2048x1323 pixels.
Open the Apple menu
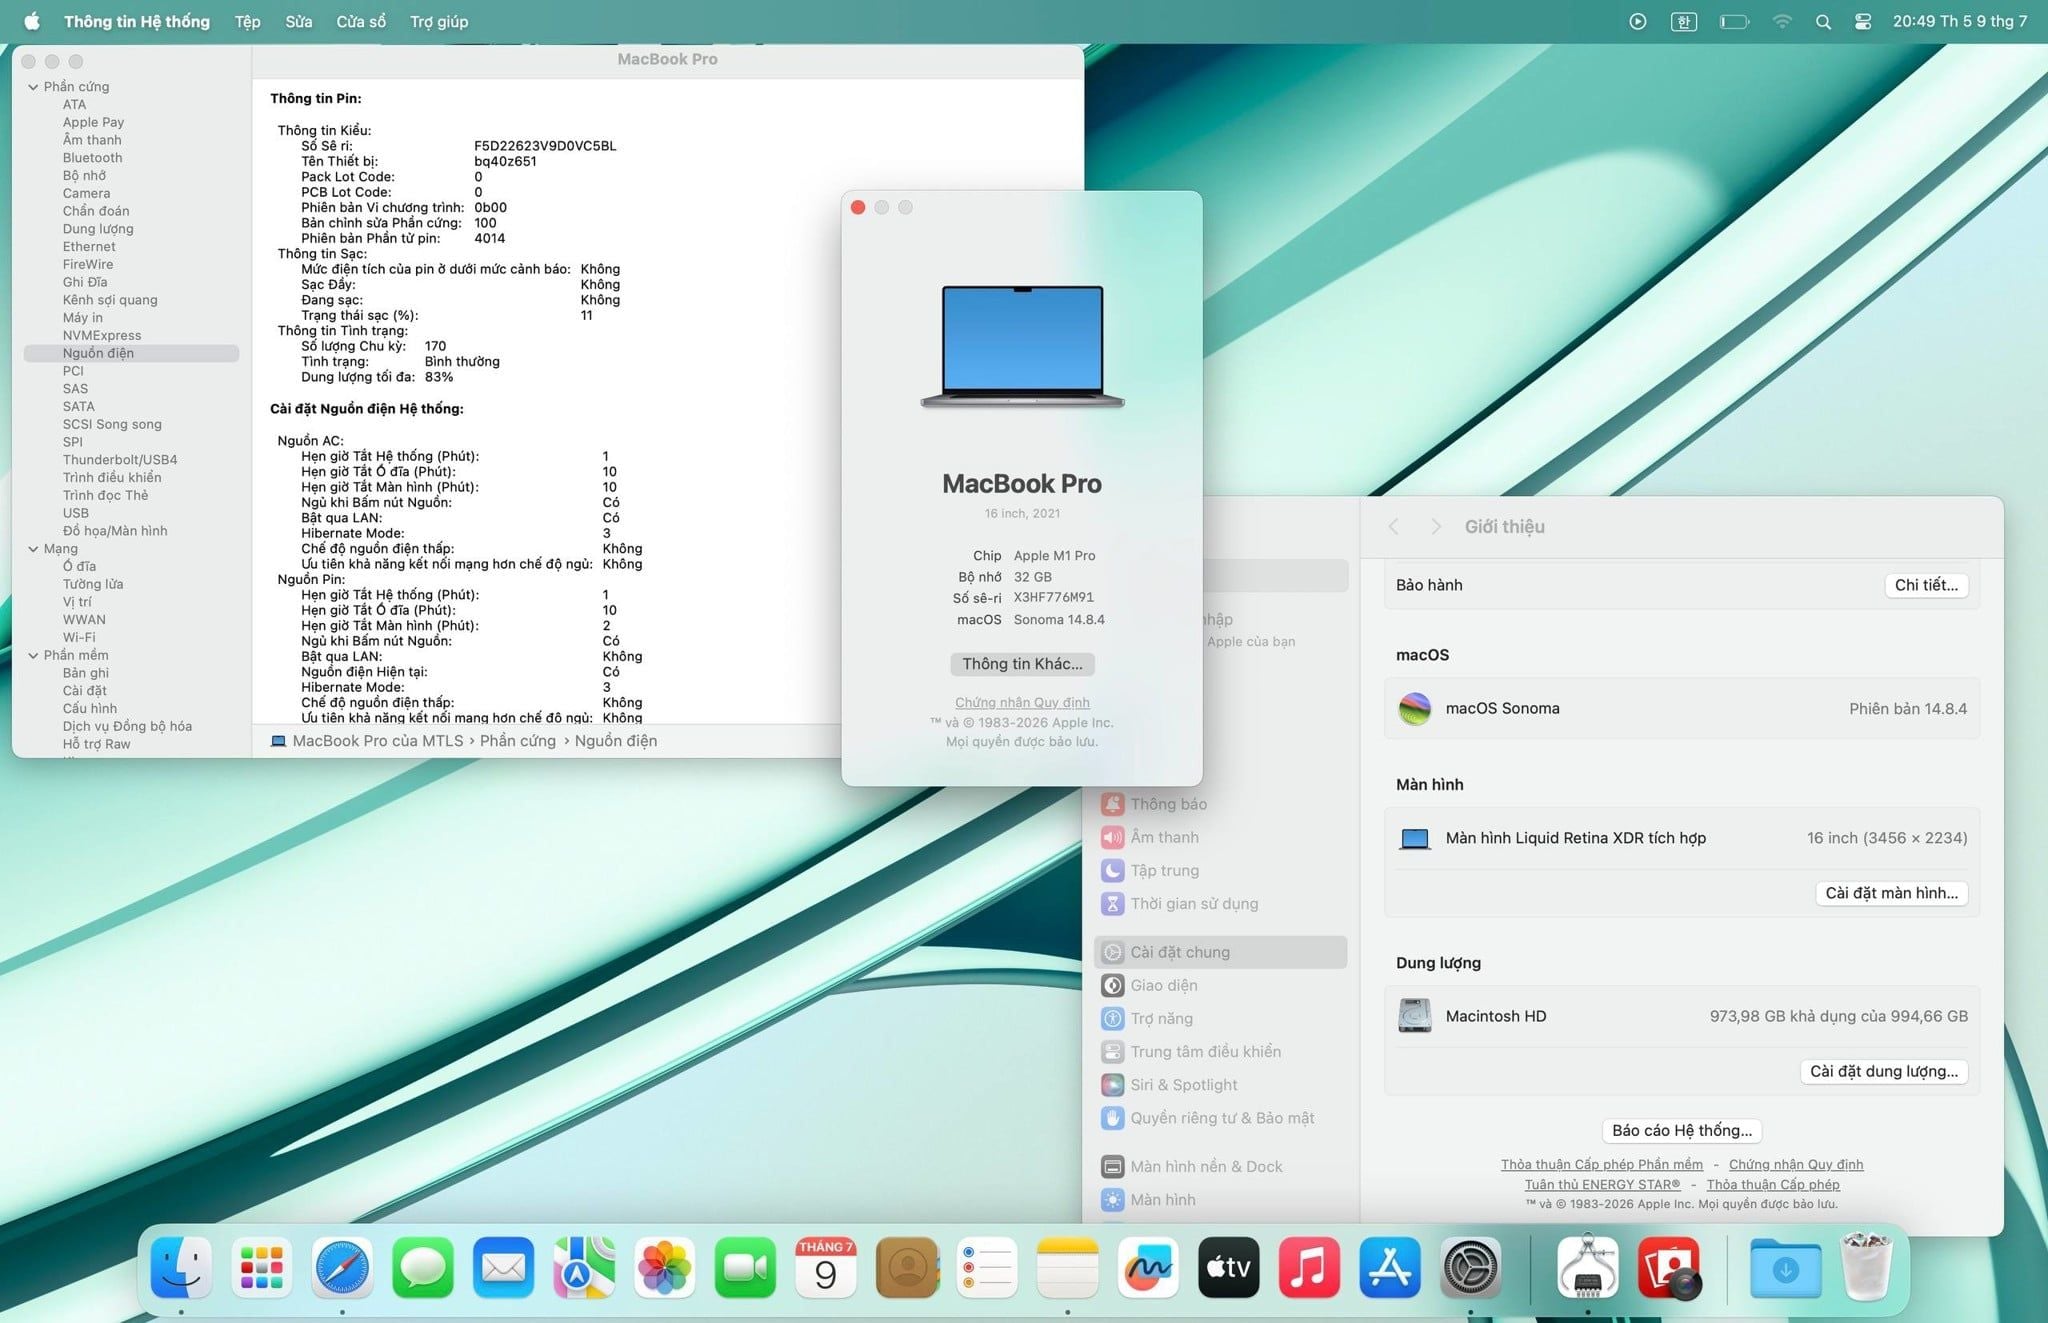point(32,21)
